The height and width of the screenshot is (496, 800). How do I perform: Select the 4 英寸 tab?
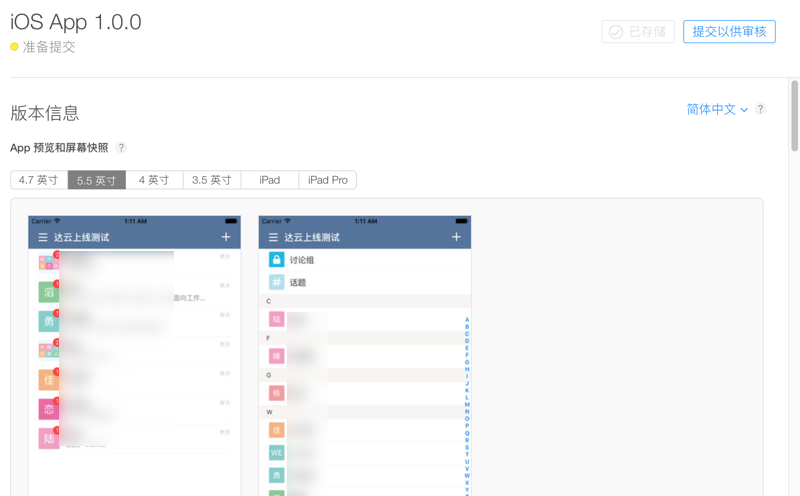[x=154, y=180]
